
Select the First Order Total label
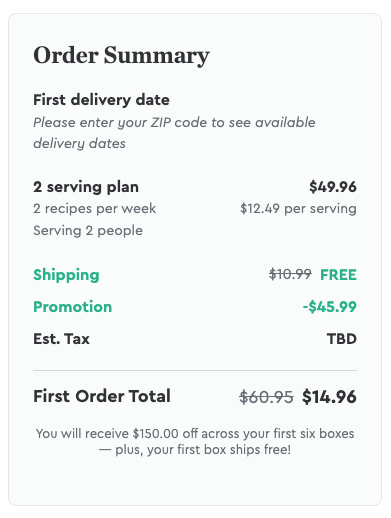point(102,396)
